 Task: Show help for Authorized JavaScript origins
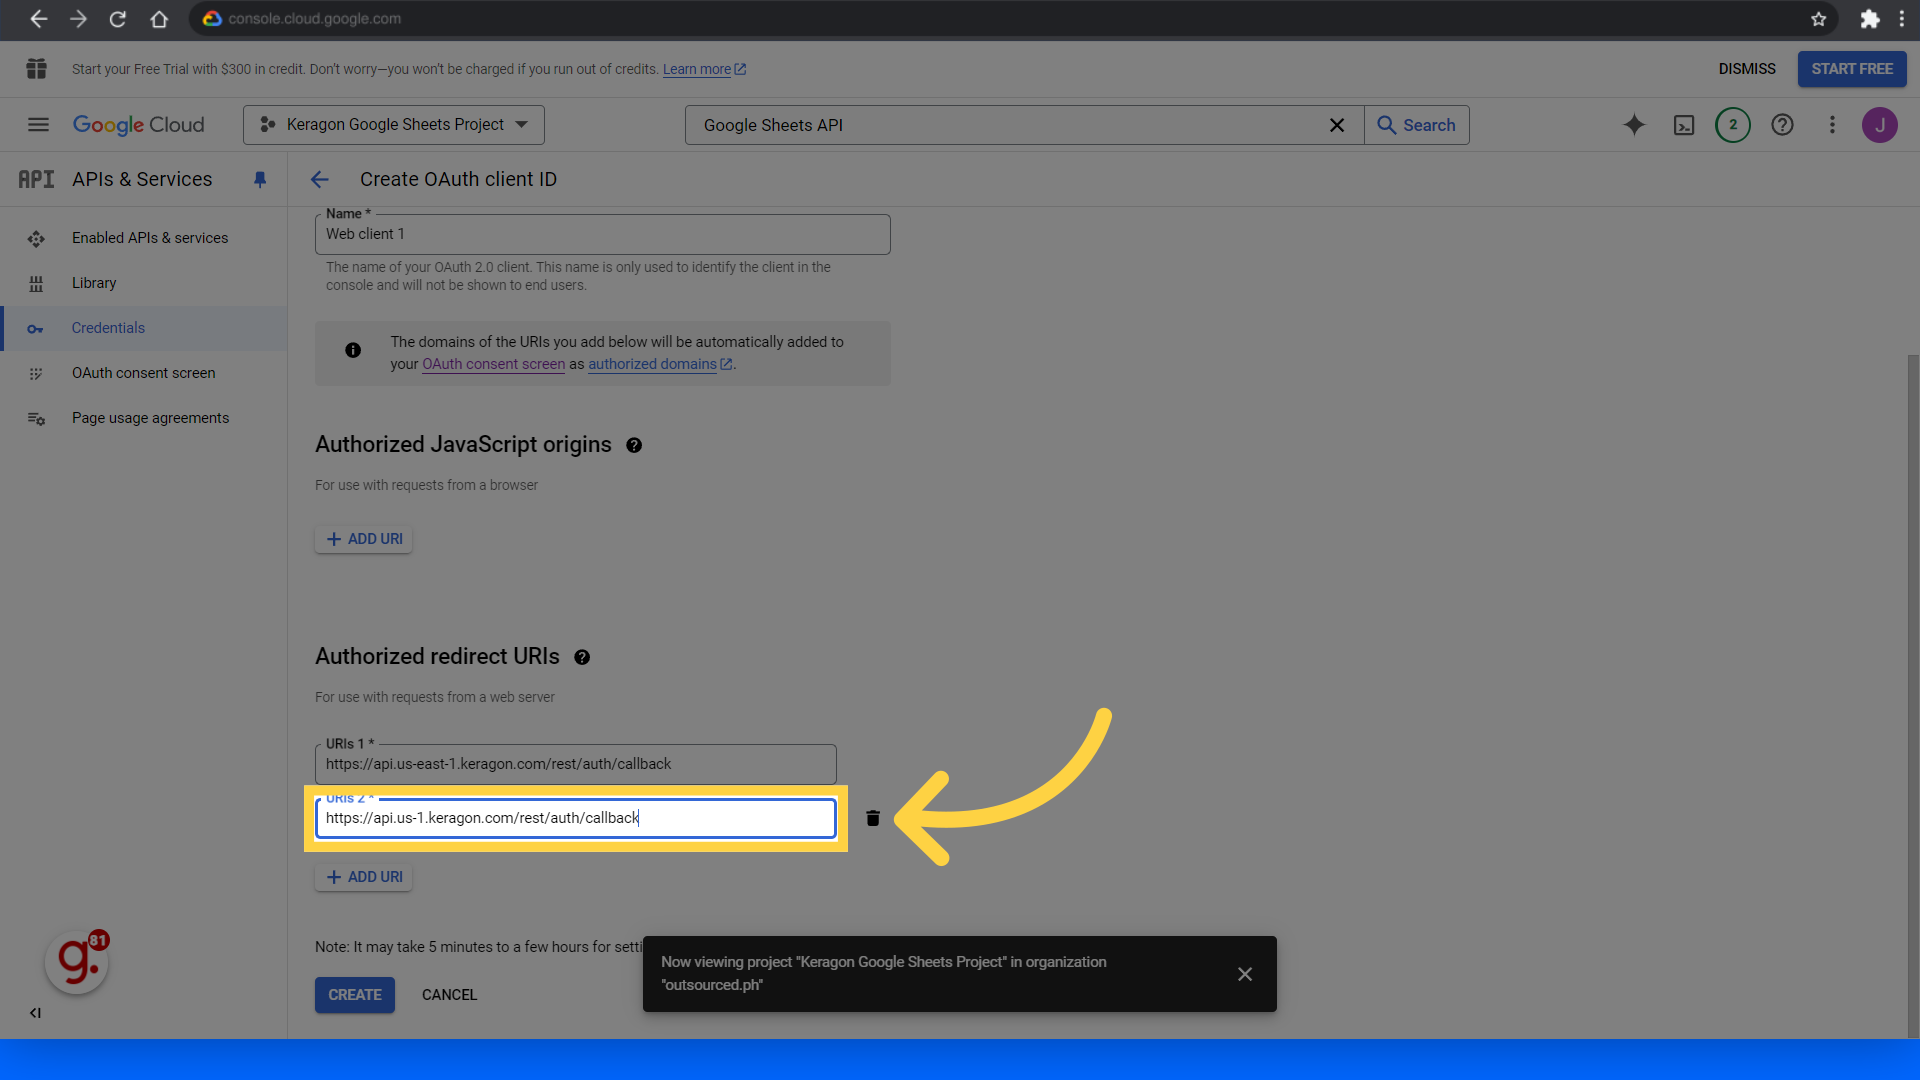[634, 446]
